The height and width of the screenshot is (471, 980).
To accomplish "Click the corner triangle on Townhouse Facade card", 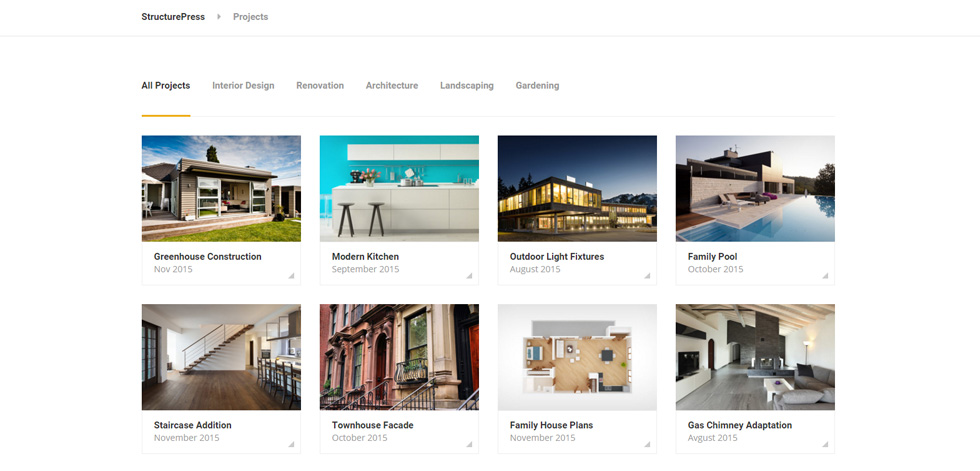I will point(470,445).
